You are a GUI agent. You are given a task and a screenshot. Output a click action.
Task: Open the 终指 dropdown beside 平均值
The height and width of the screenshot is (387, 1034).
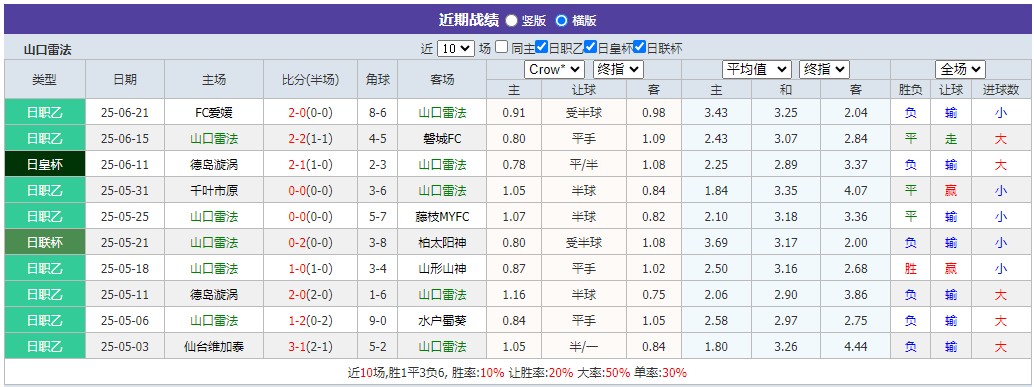824,69
